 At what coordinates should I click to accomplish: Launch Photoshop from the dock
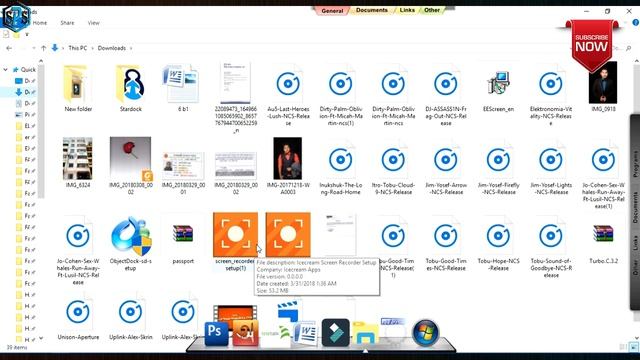click(x=216, y=333)
